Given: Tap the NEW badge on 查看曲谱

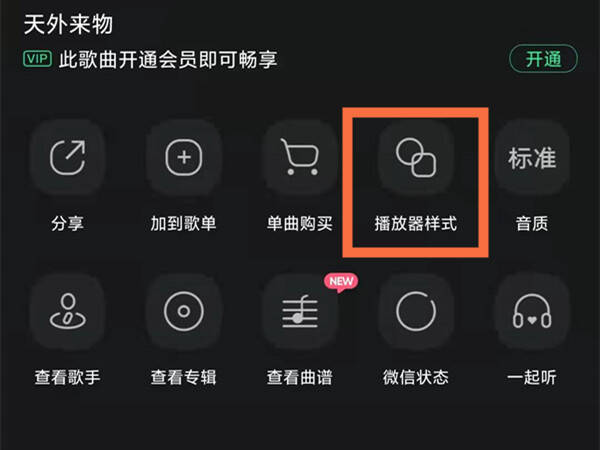Looking at the screenshot, I should coord(341,282).
